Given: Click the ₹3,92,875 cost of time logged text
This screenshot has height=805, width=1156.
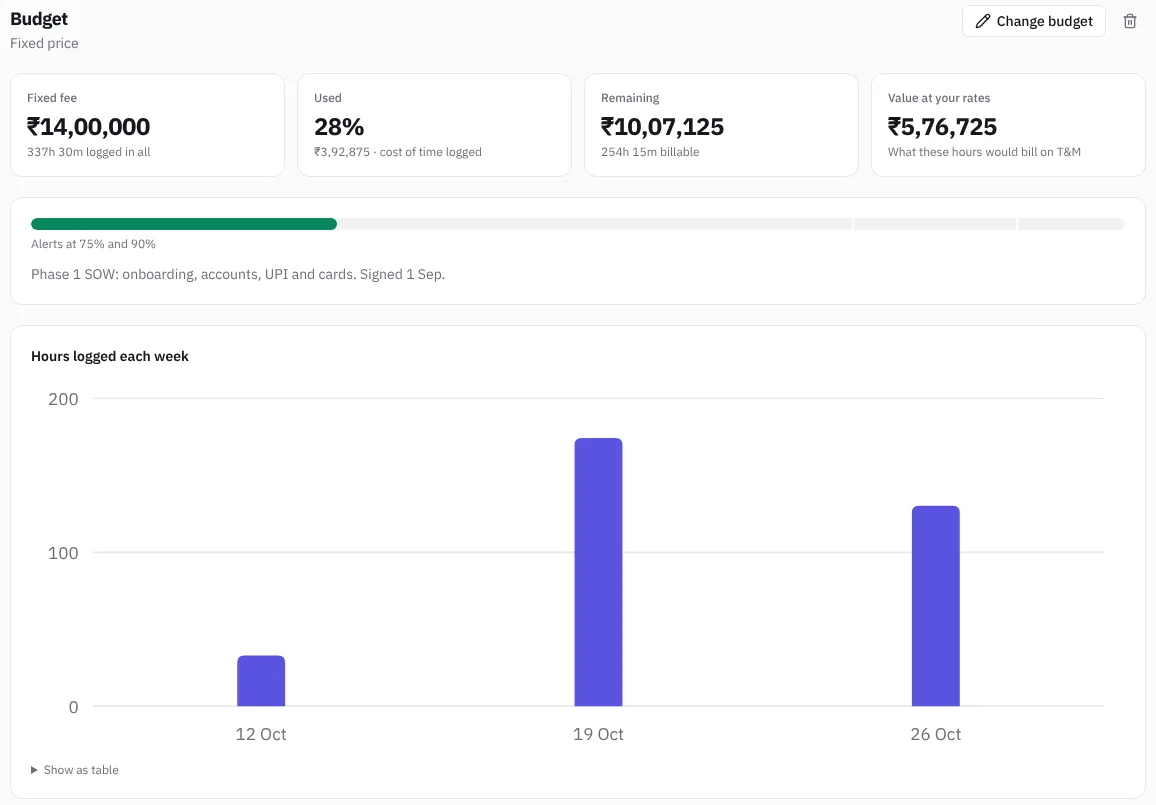Looking at the screenshot, I should [x=397, y=152].
